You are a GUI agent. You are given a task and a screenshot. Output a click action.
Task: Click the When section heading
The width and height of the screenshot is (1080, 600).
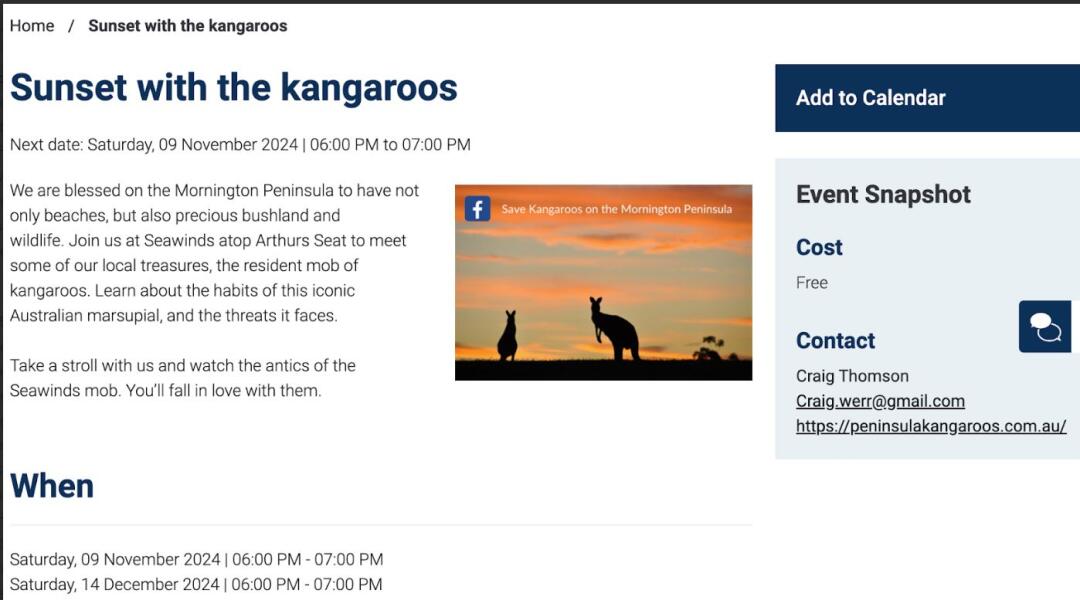[52, 486]
